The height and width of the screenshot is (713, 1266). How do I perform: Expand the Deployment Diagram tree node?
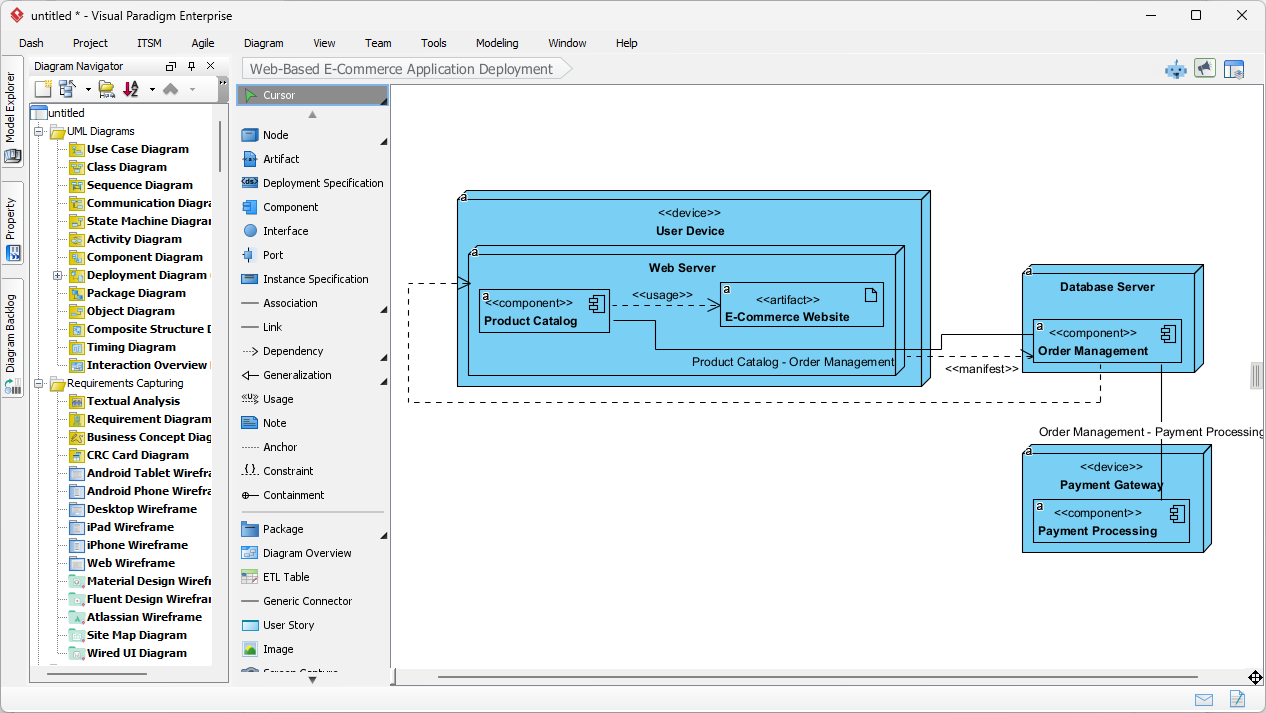click(x=56, y=275)
